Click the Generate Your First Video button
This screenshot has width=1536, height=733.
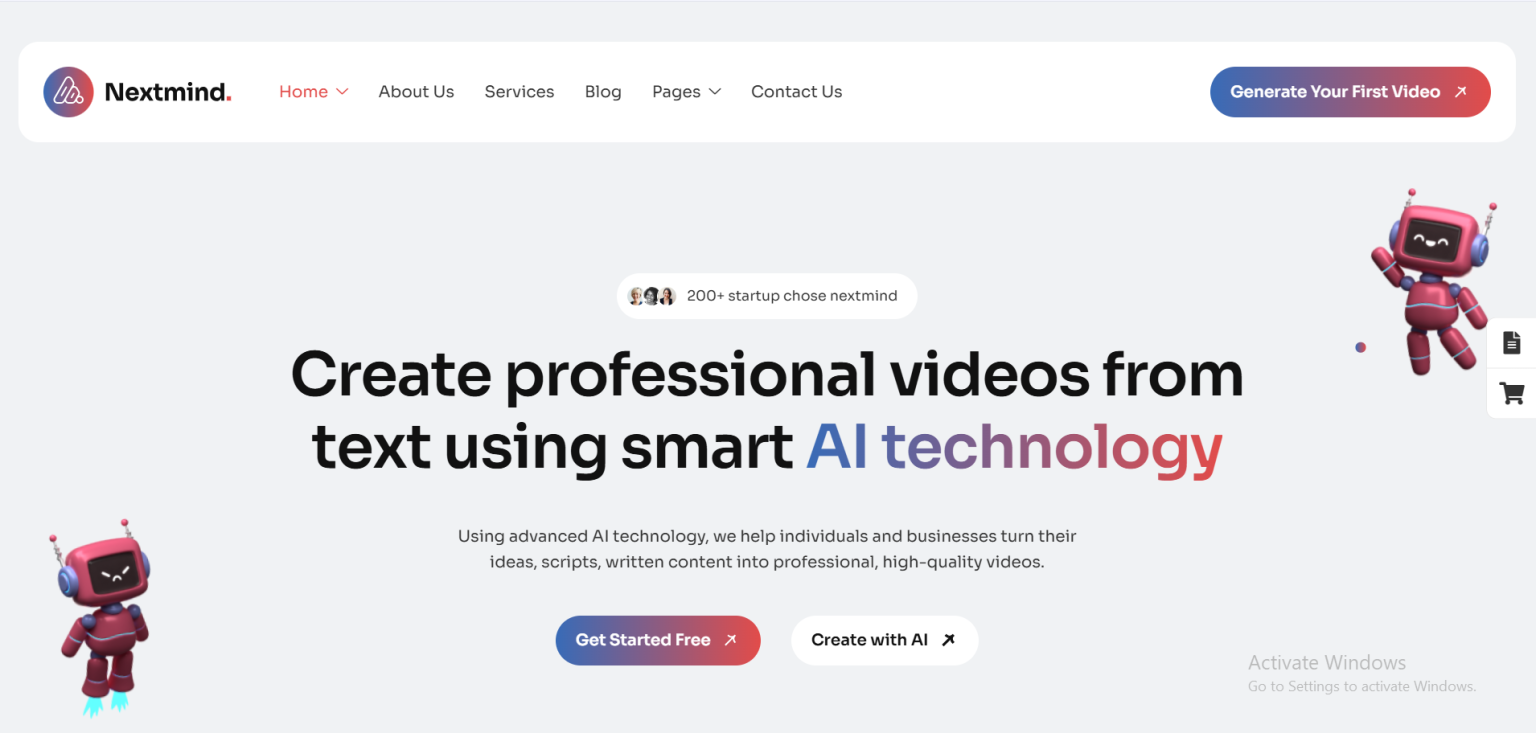point(1350,91)
